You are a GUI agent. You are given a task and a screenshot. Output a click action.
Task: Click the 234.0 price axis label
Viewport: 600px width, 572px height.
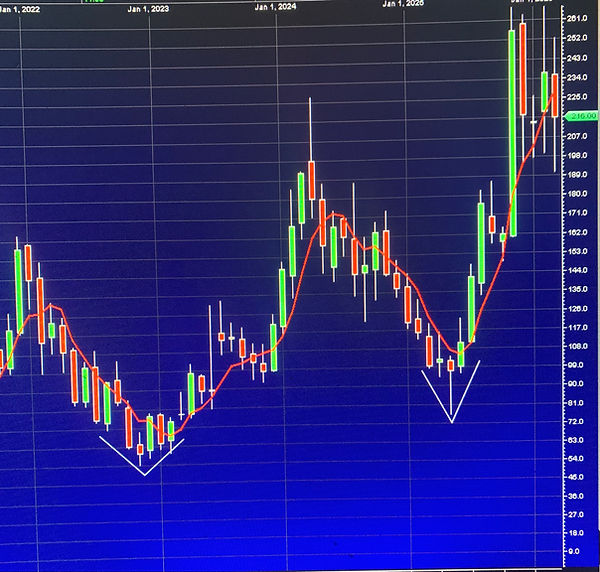pyautogui.click(x=579, y=77)
